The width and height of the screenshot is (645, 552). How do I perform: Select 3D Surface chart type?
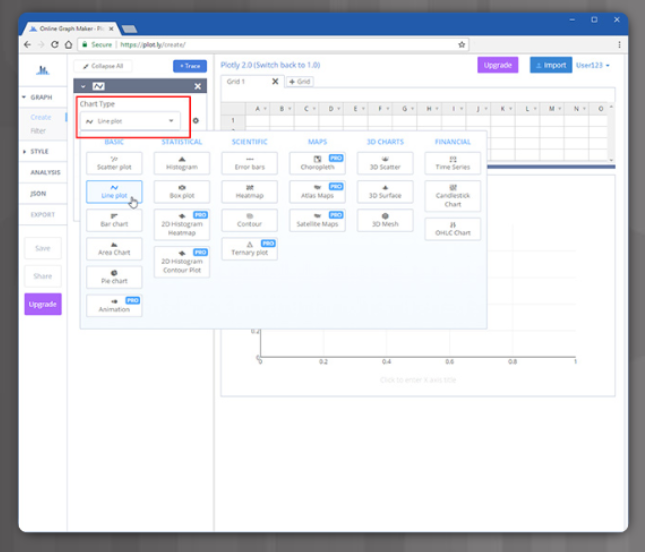(x=385, y=192)
